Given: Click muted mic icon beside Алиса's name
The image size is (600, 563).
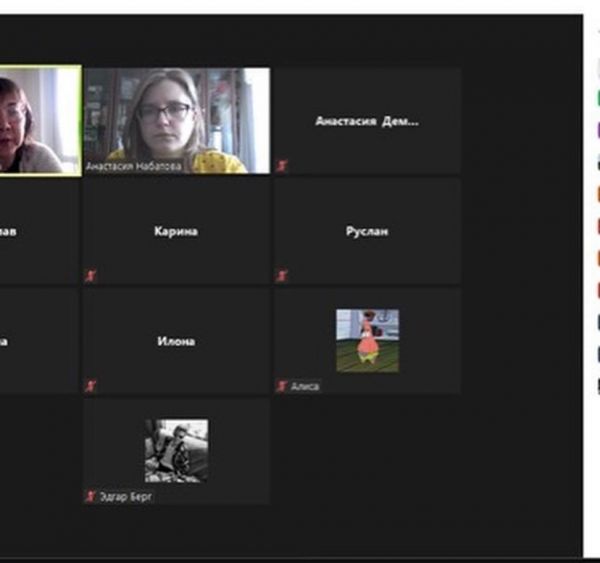Looking at the screenshot, I should (282, 386).
